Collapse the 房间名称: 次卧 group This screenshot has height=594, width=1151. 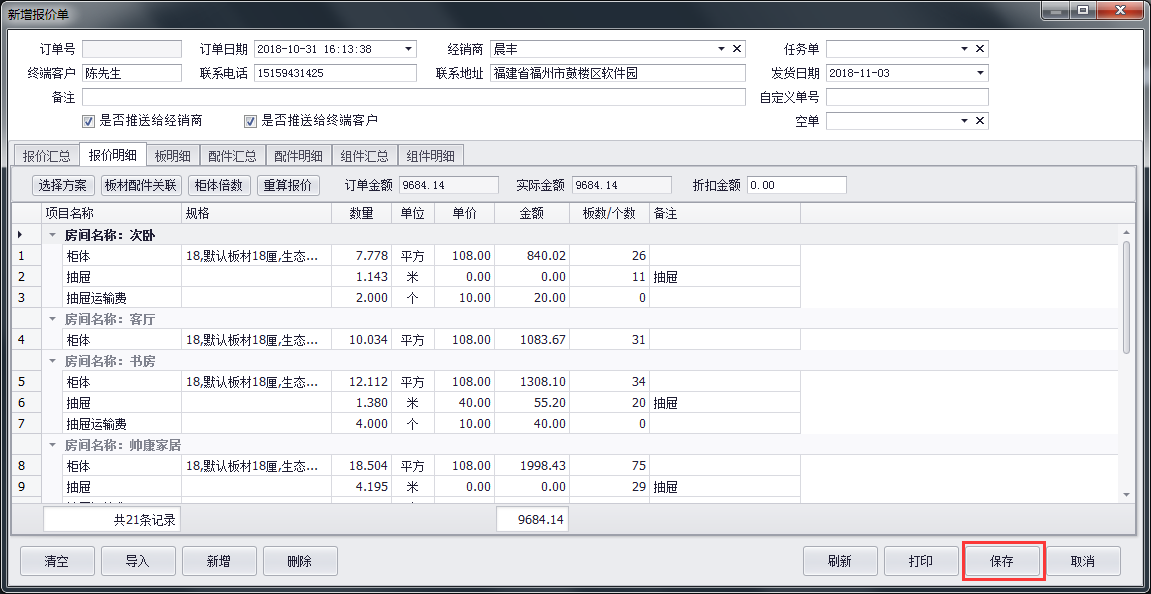tap(52, 235)
